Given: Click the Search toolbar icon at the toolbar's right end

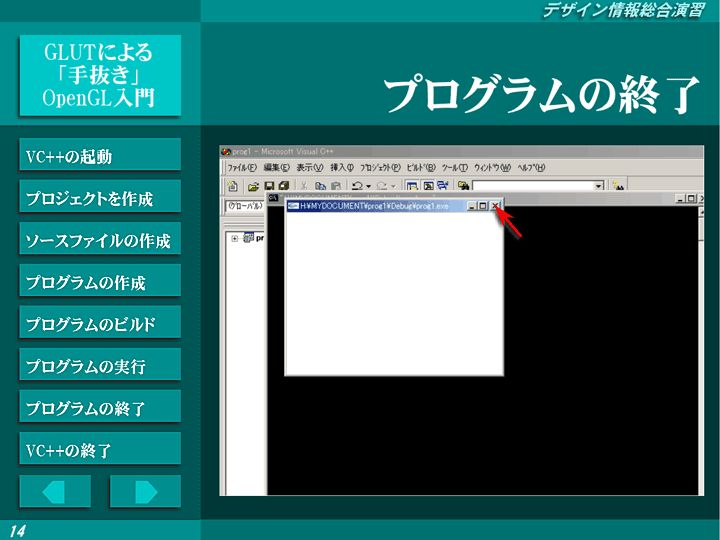Looking at the screenshot, I should pyautogui.click(x=618, y=186).
